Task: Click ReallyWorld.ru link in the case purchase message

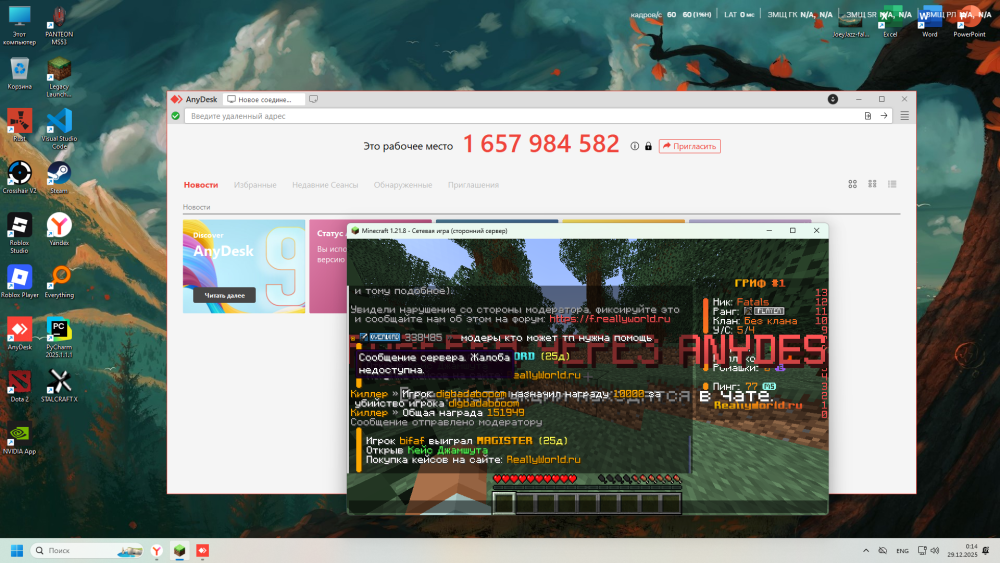Action: [x=543, y=460]
